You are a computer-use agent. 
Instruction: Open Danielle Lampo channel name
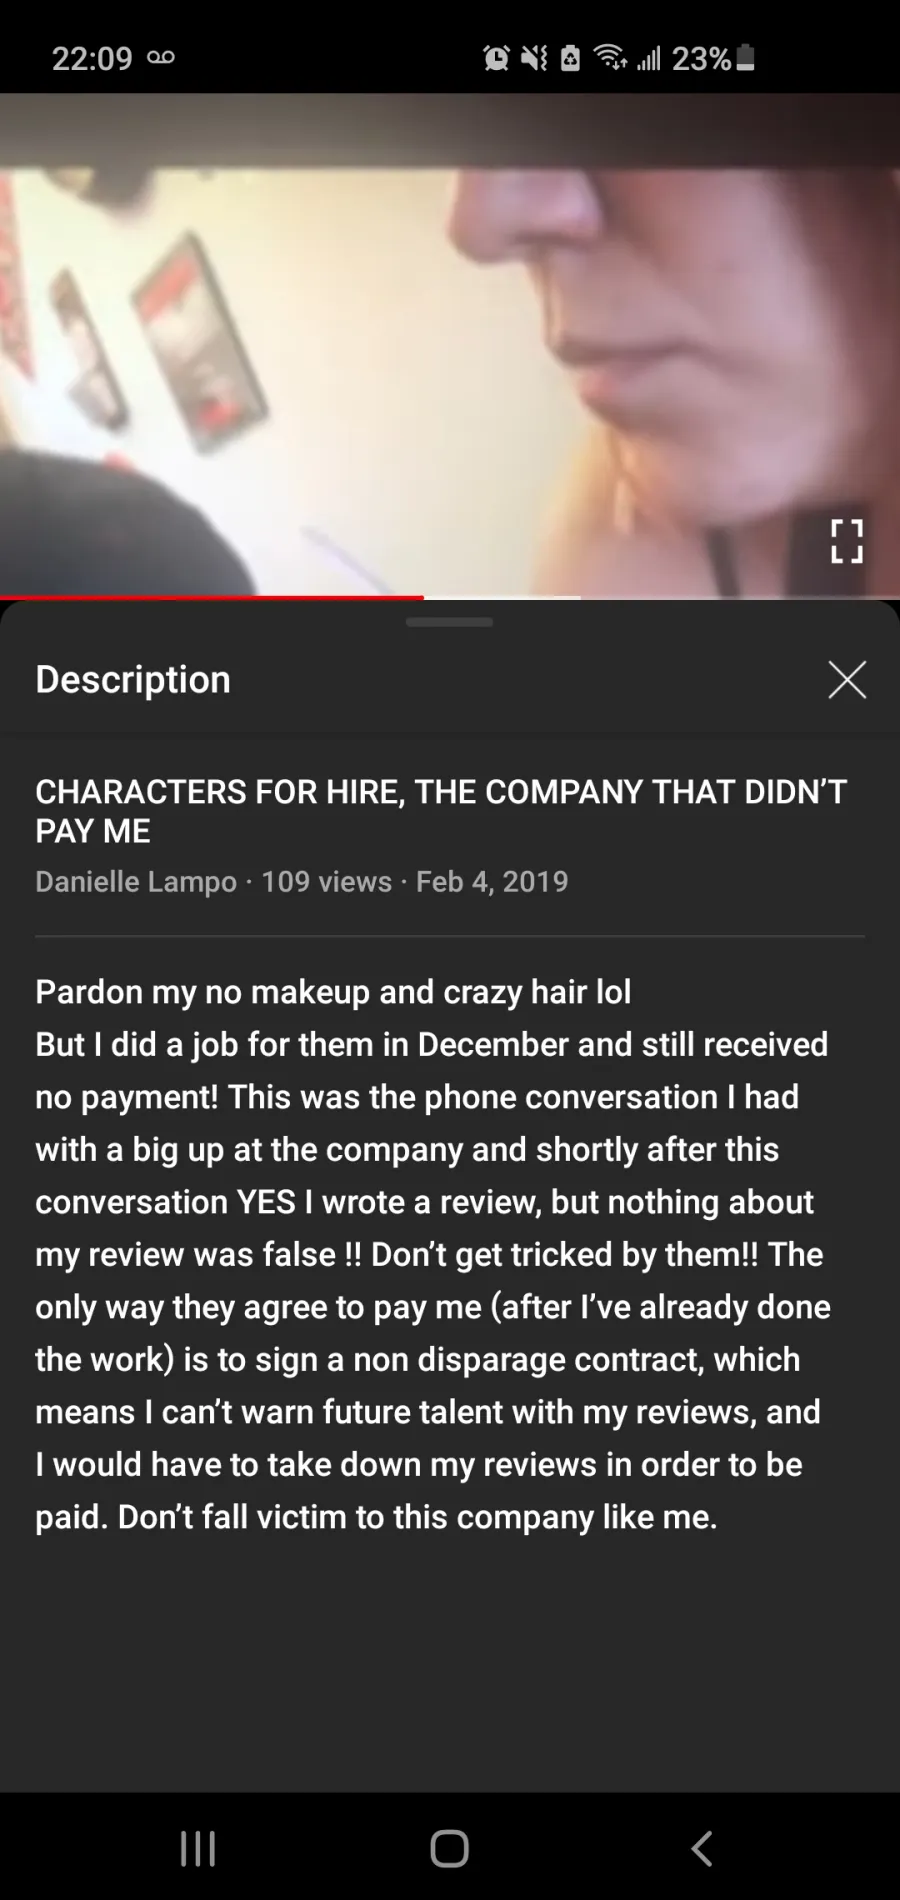coord(136,881)
